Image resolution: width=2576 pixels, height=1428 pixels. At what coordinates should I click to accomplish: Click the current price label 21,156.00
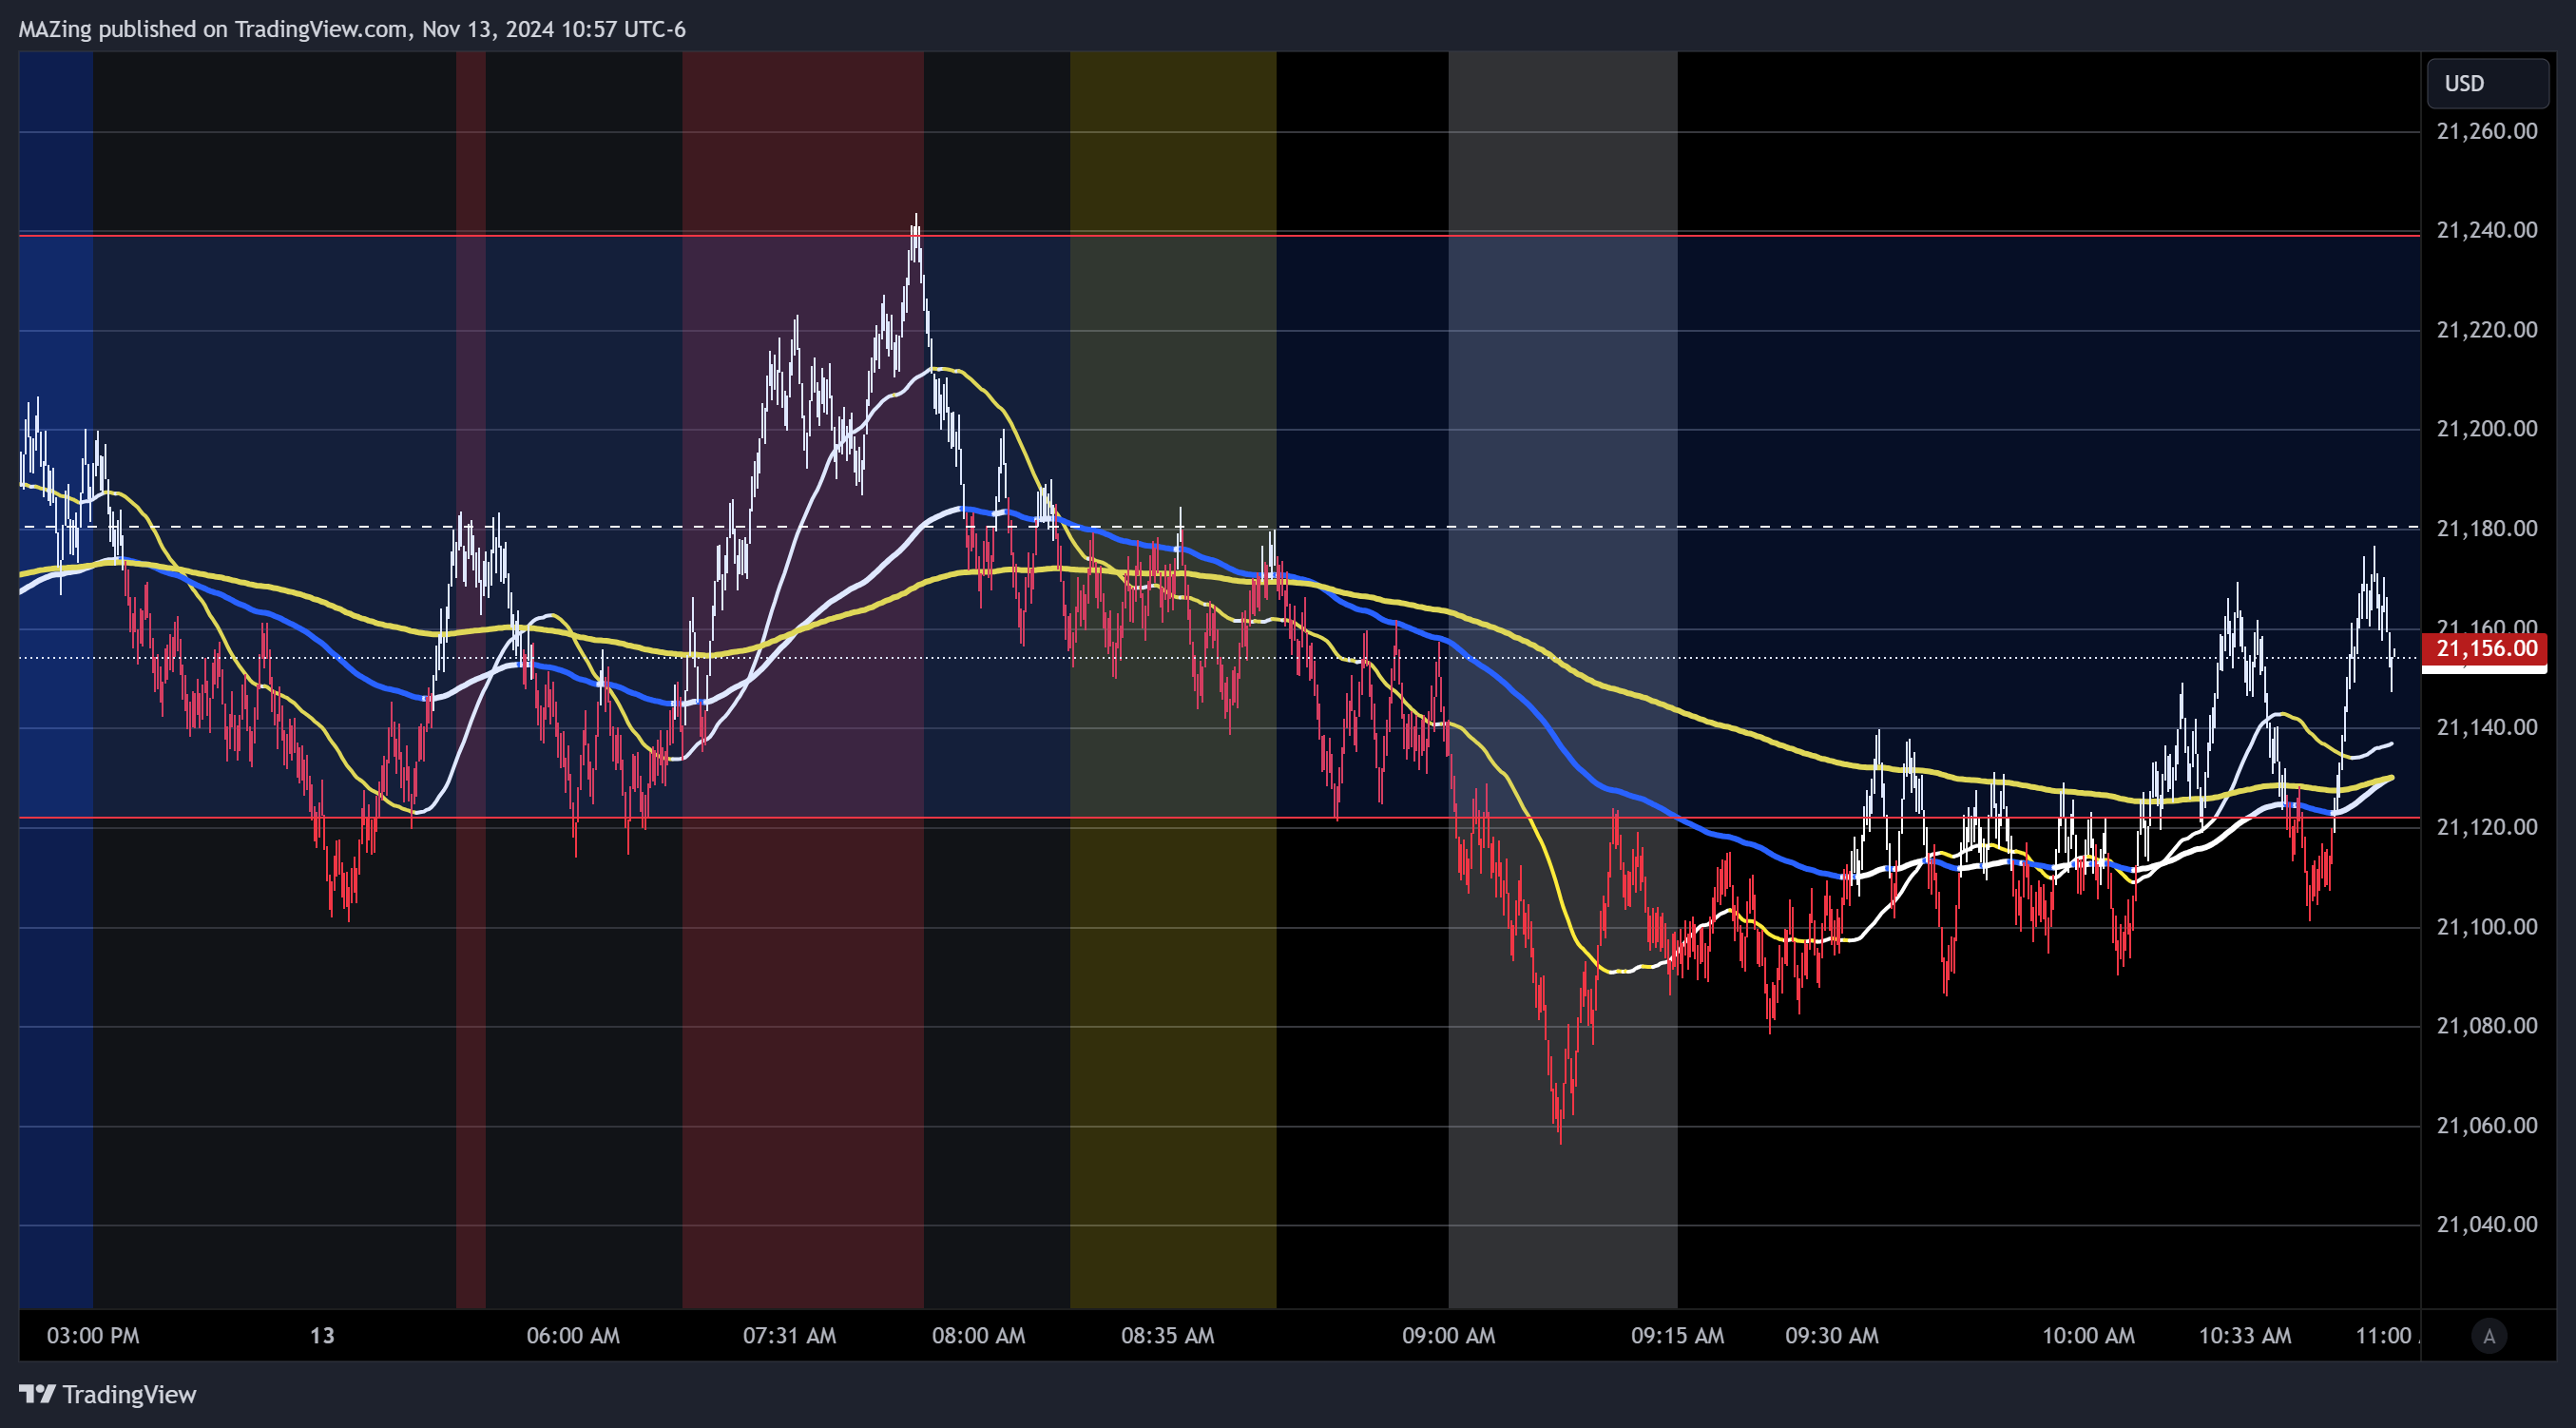(2484, 649)
